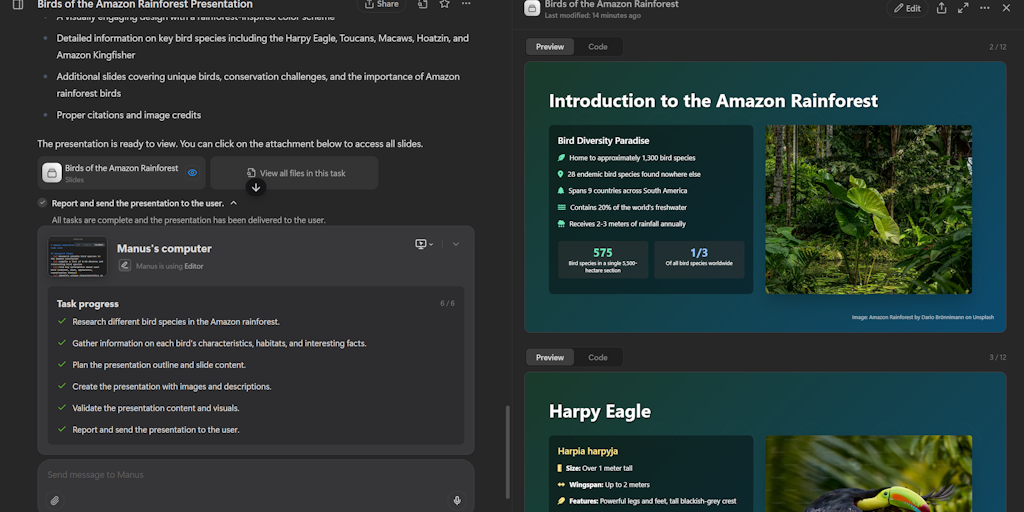
Task: Collapse the 'Report and send the presentation' step
Action: click(234, 203)
